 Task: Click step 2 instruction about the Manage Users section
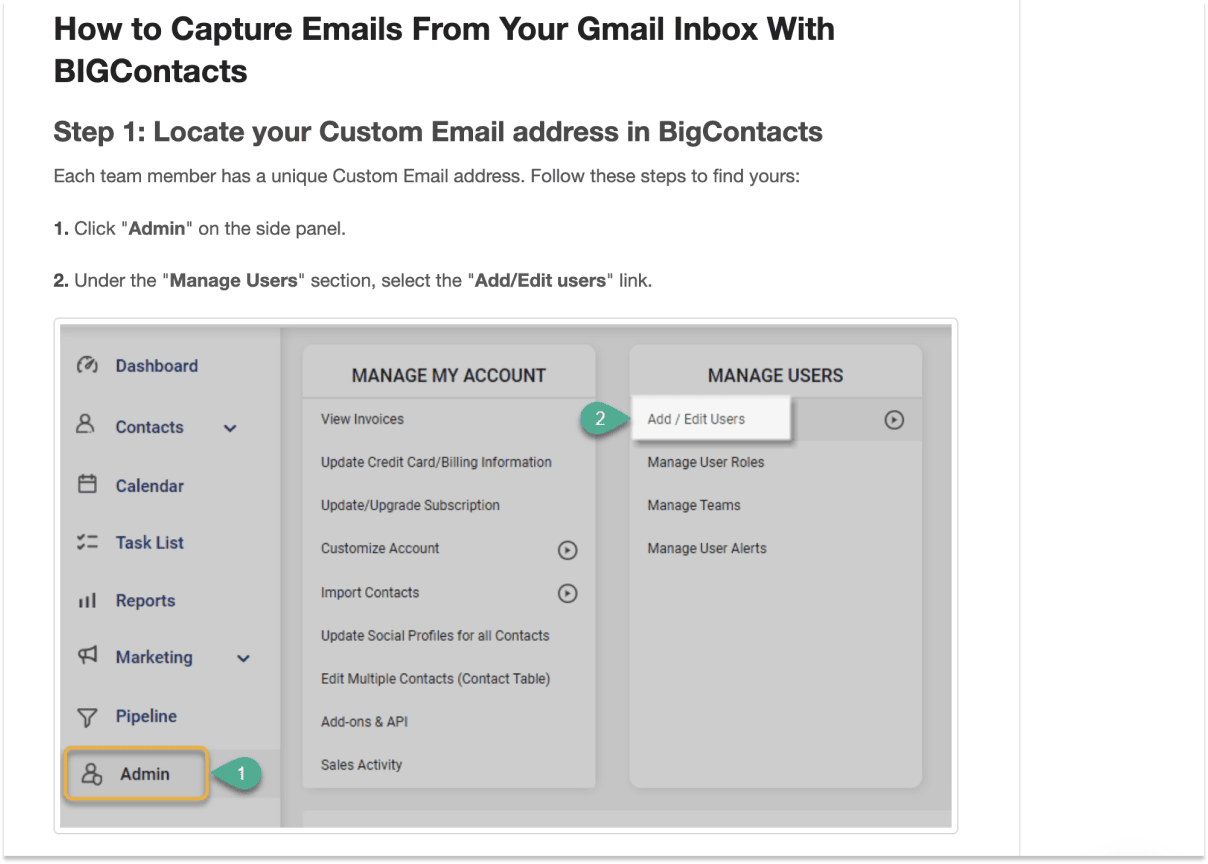pyautogui.click(x=353, y=281)
